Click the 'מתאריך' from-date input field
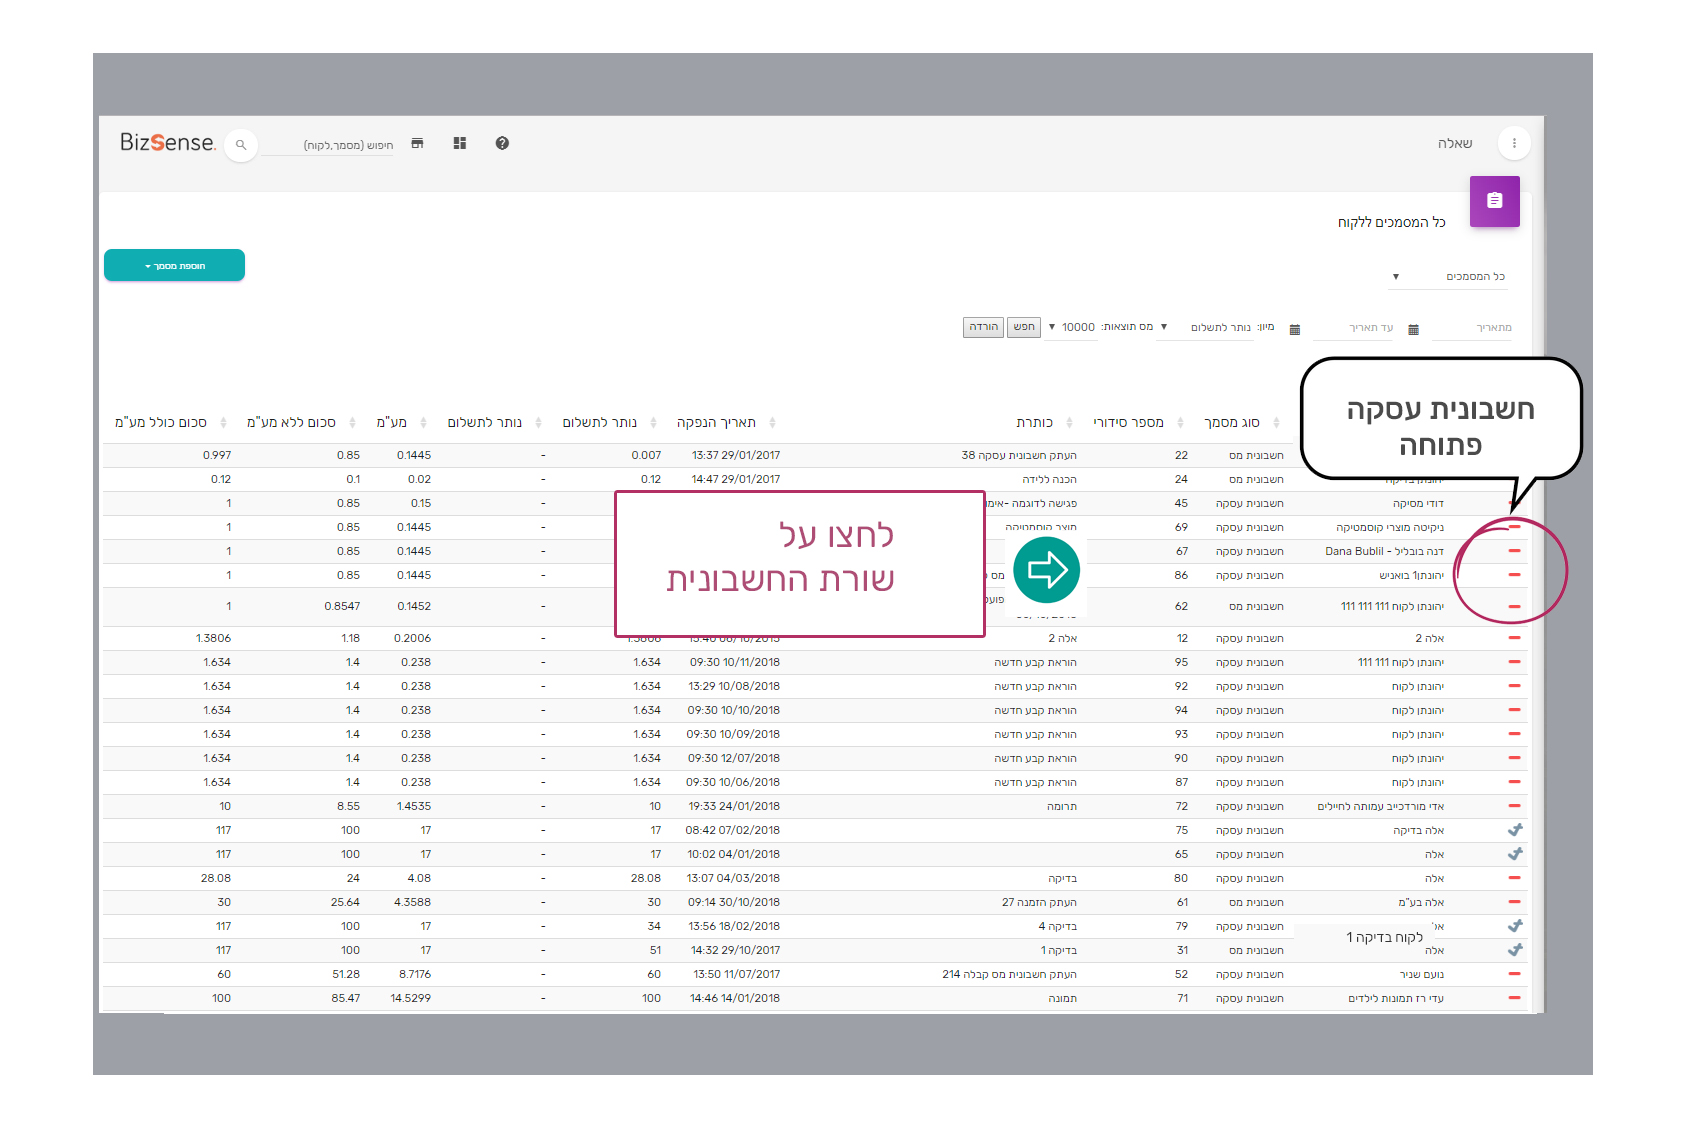 [1472, 328]
